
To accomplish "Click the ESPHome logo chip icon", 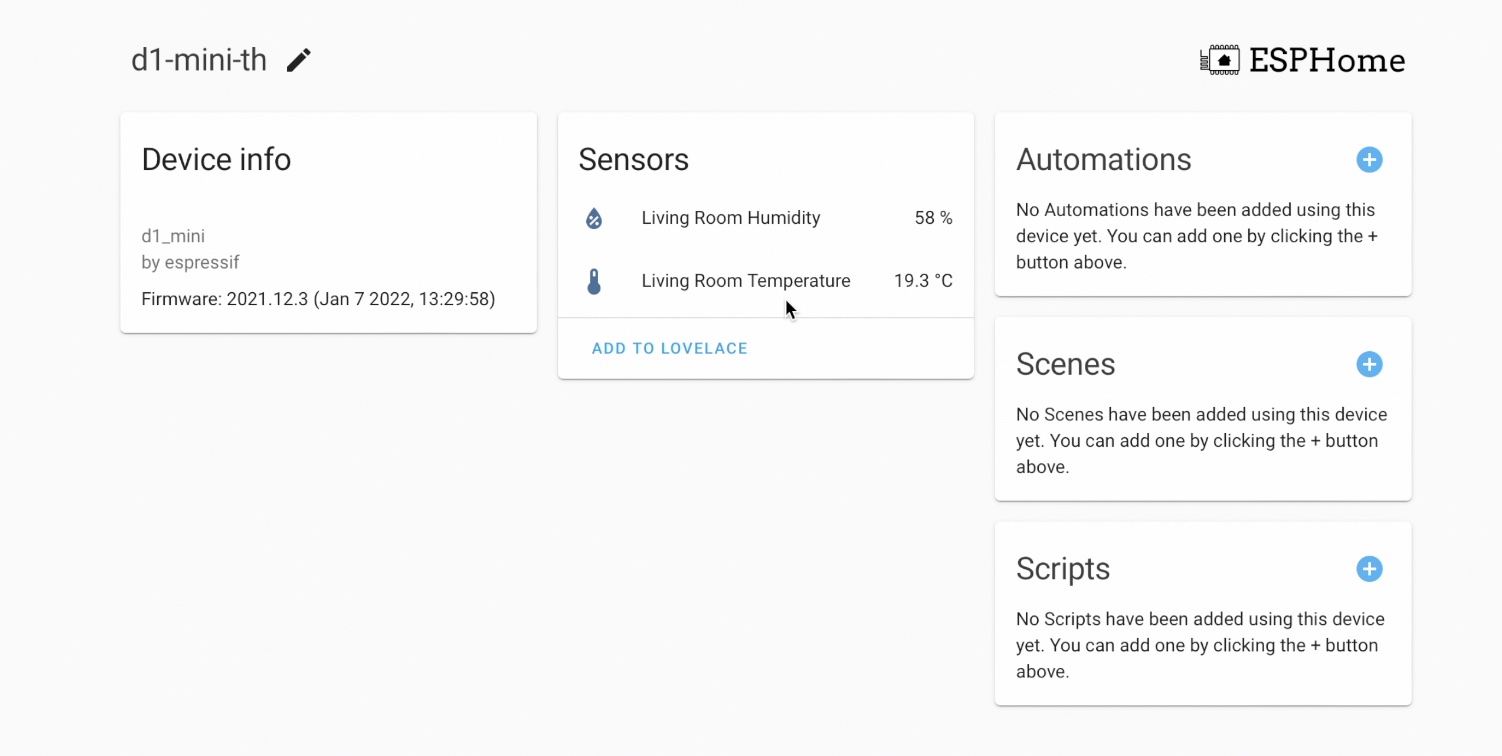I will [1220, 60].
